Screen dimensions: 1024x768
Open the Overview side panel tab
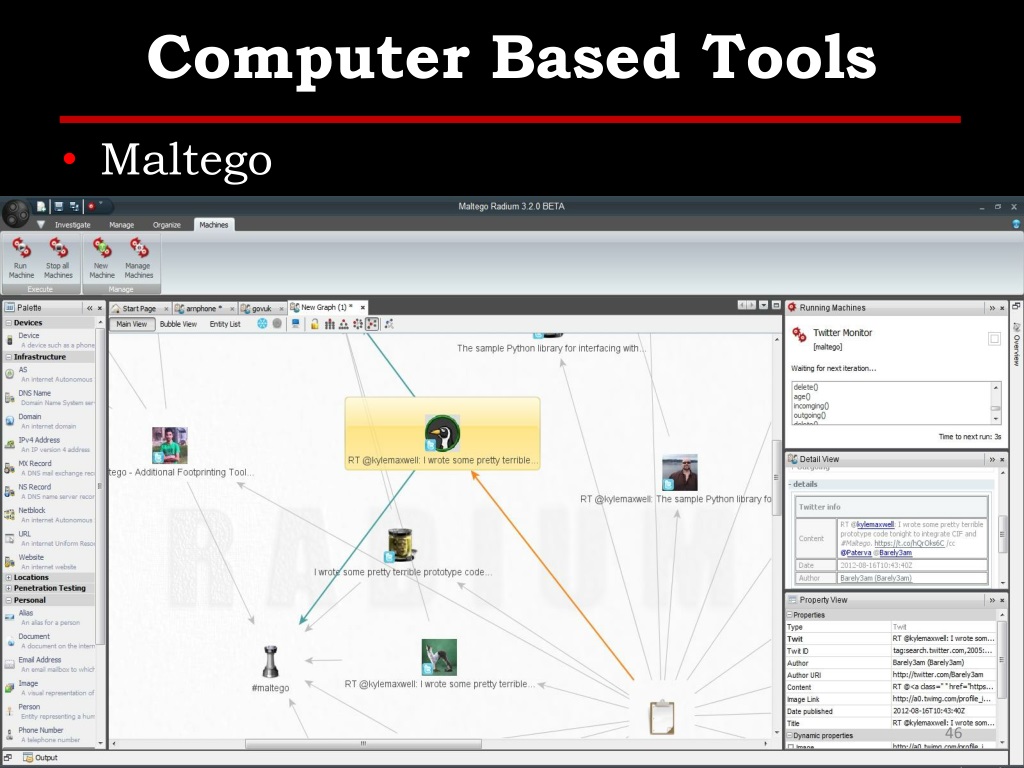point(1016,344)
